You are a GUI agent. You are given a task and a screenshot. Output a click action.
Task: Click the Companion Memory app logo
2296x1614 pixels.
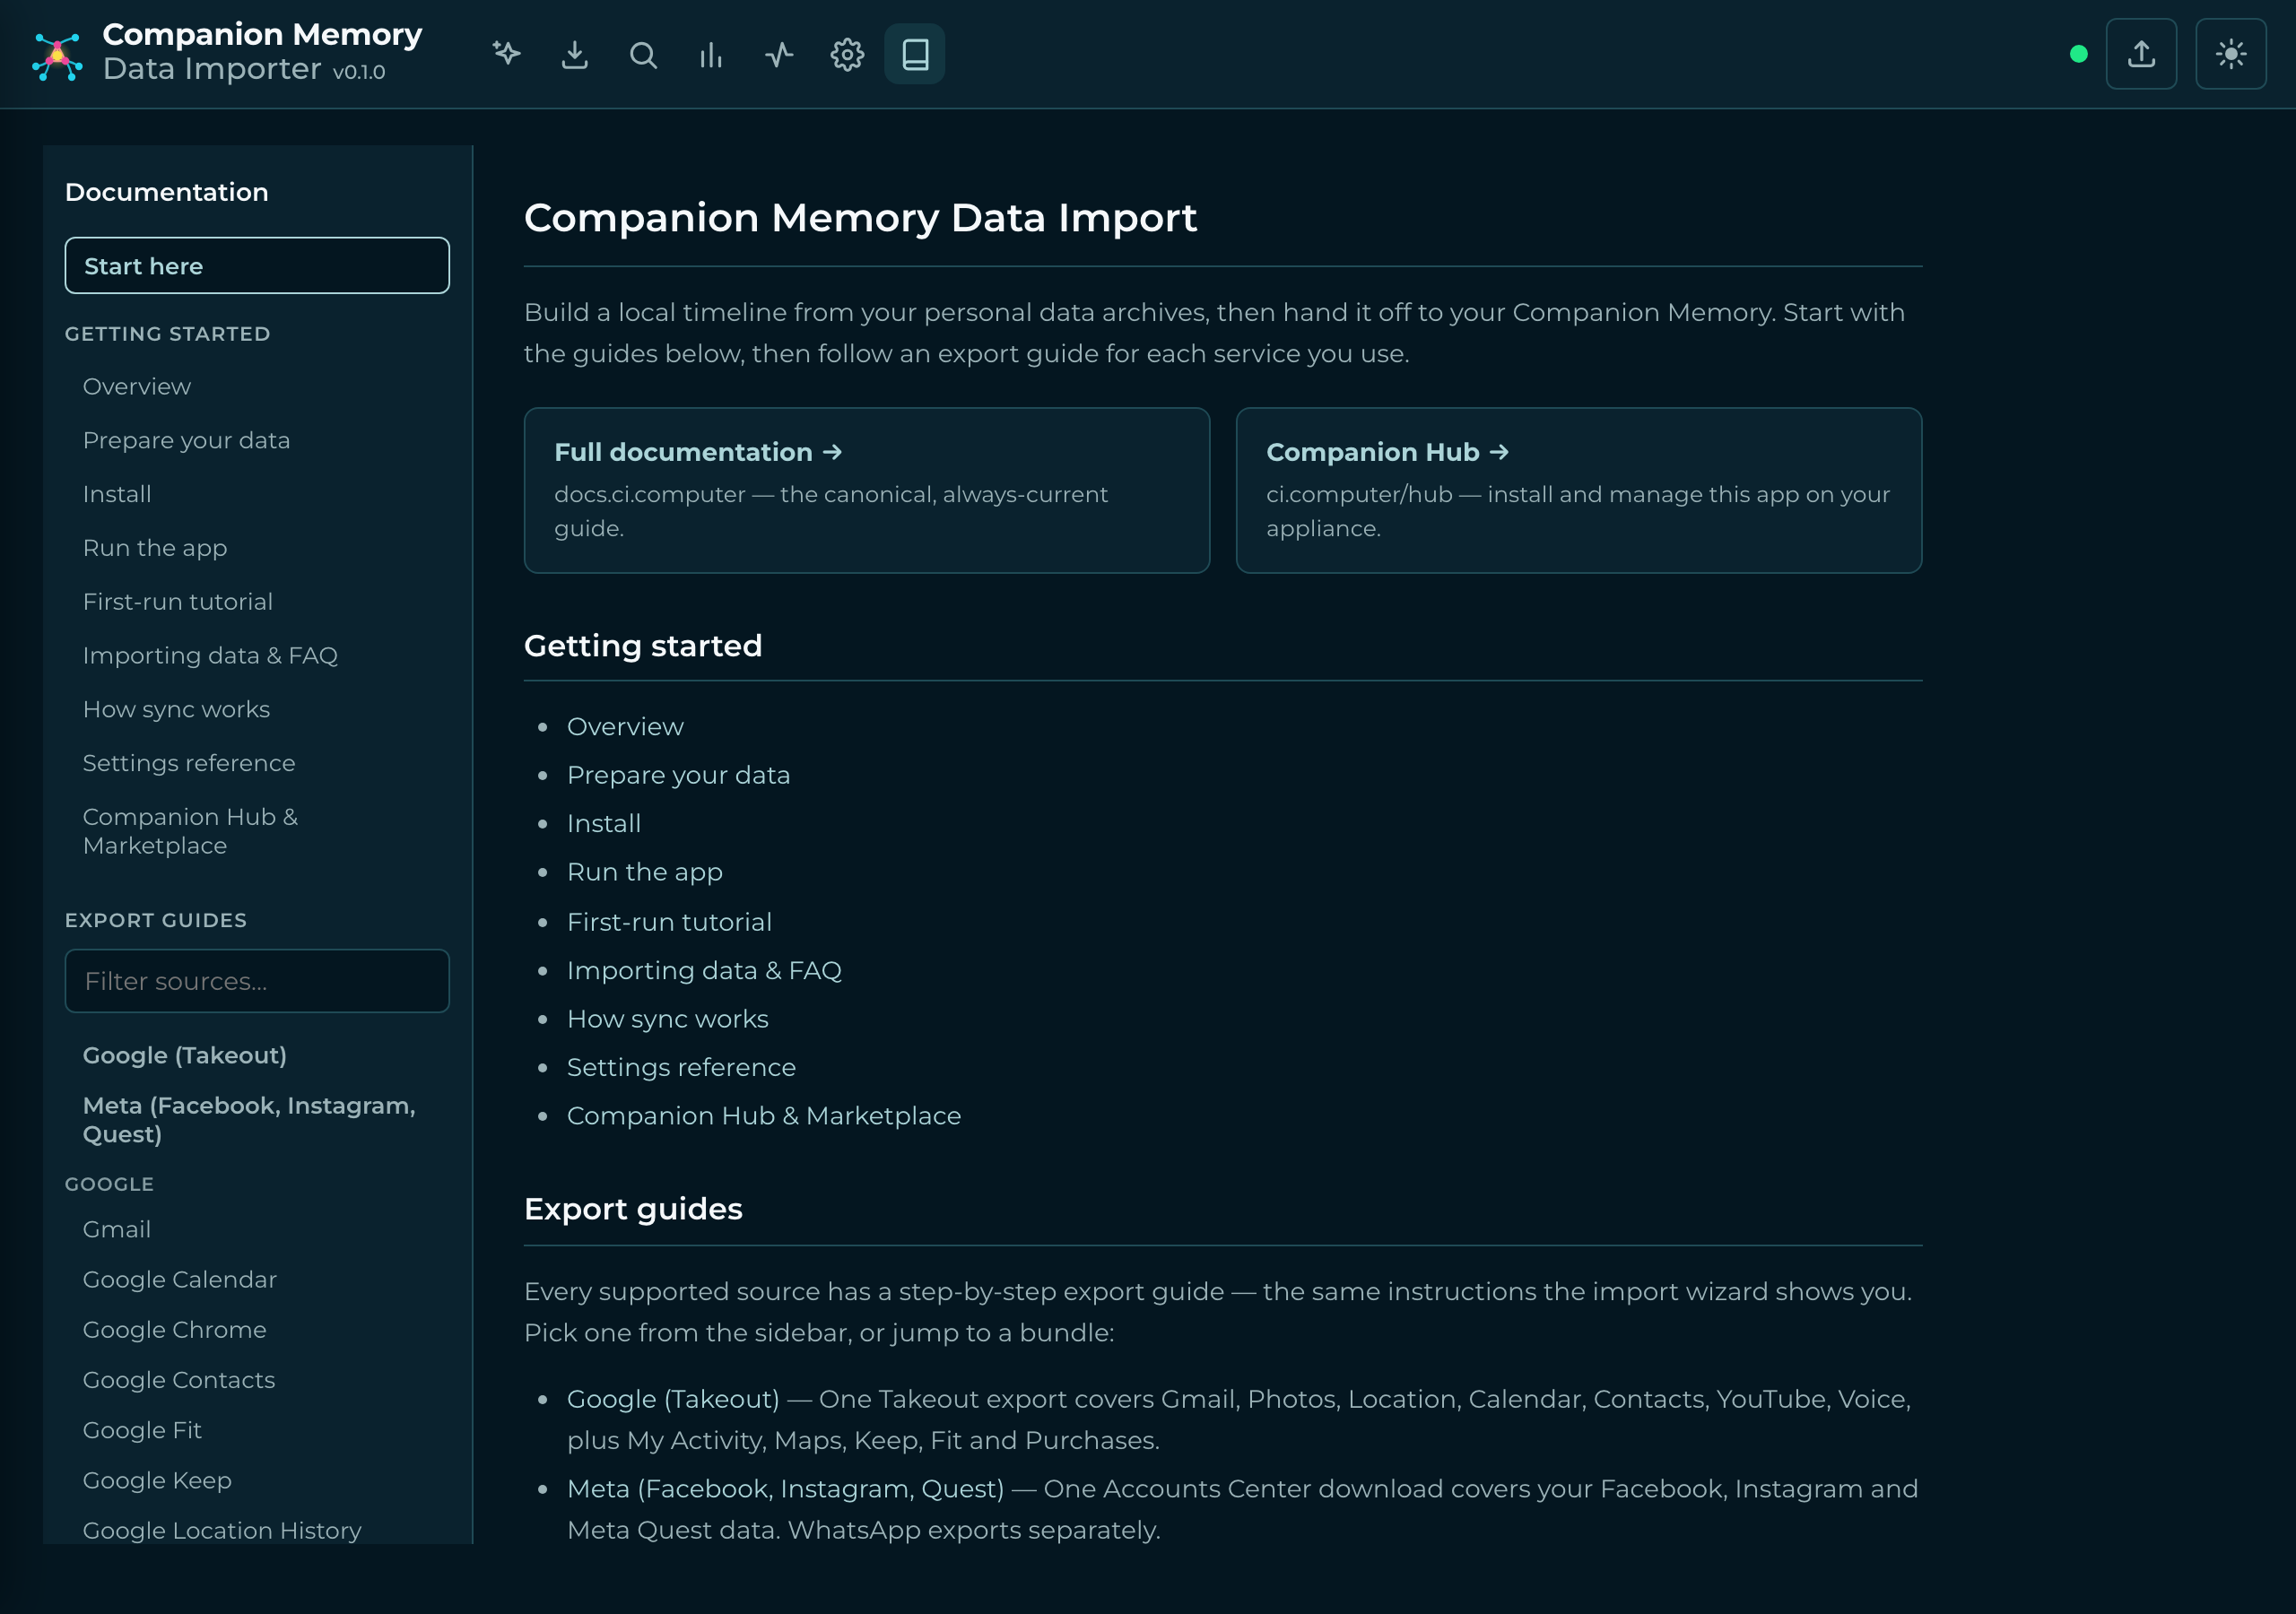pyautogui.click(x=57, y=56)
